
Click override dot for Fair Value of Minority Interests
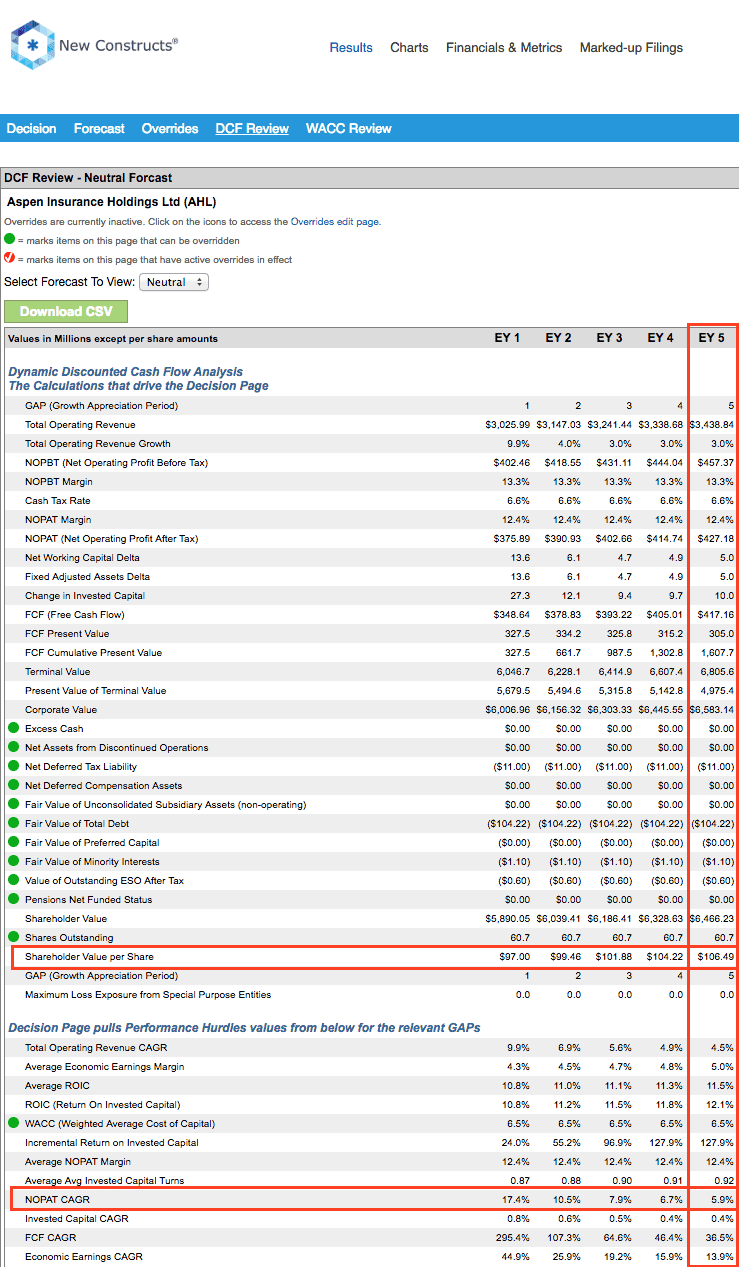pyautogui.click(x=13, y=861)
